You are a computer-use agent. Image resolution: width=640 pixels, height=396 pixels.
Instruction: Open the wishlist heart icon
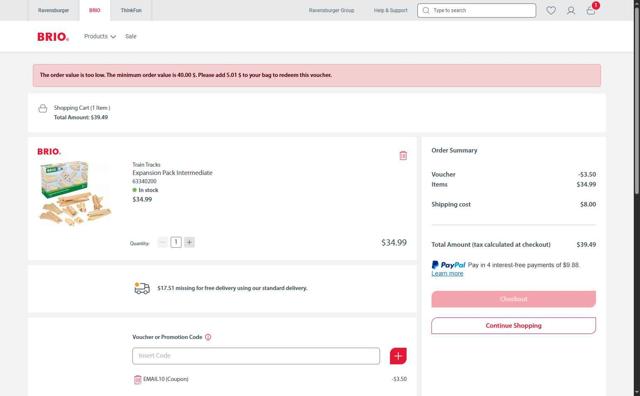point(551,11)
